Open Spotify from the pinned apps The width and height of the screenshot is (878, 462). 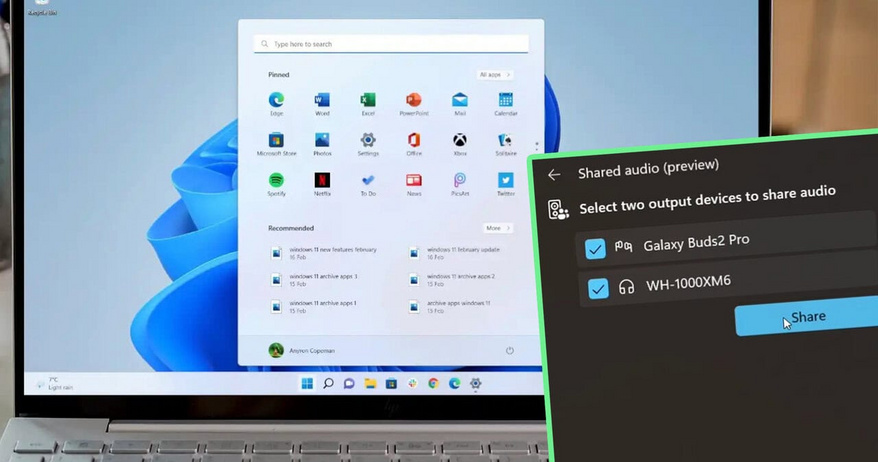pos(276,181)
